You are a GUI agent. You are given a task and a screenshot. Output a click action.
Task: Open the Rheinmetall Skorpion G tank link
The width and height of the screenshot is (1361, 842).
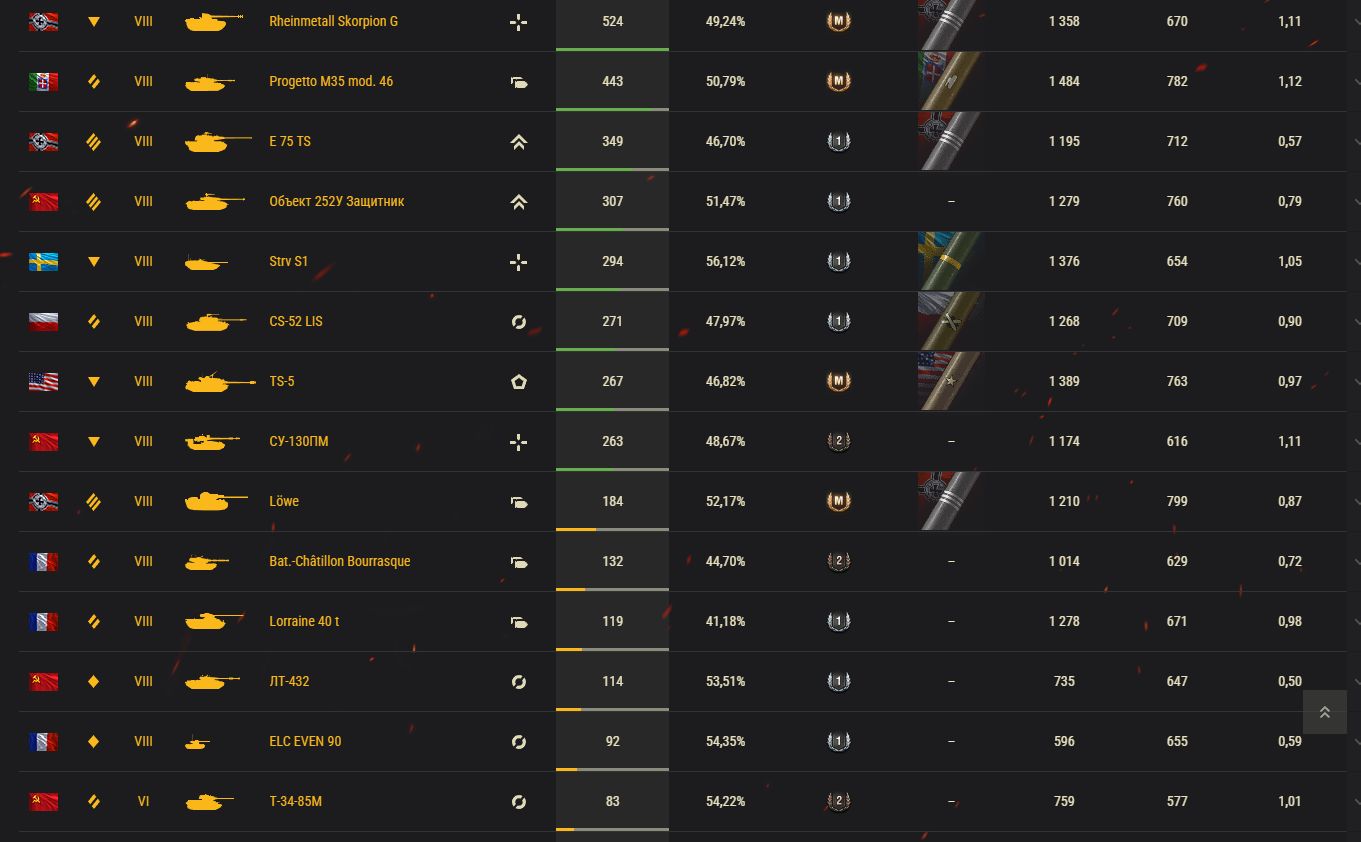pyautogui.click(x=333, y=21)
